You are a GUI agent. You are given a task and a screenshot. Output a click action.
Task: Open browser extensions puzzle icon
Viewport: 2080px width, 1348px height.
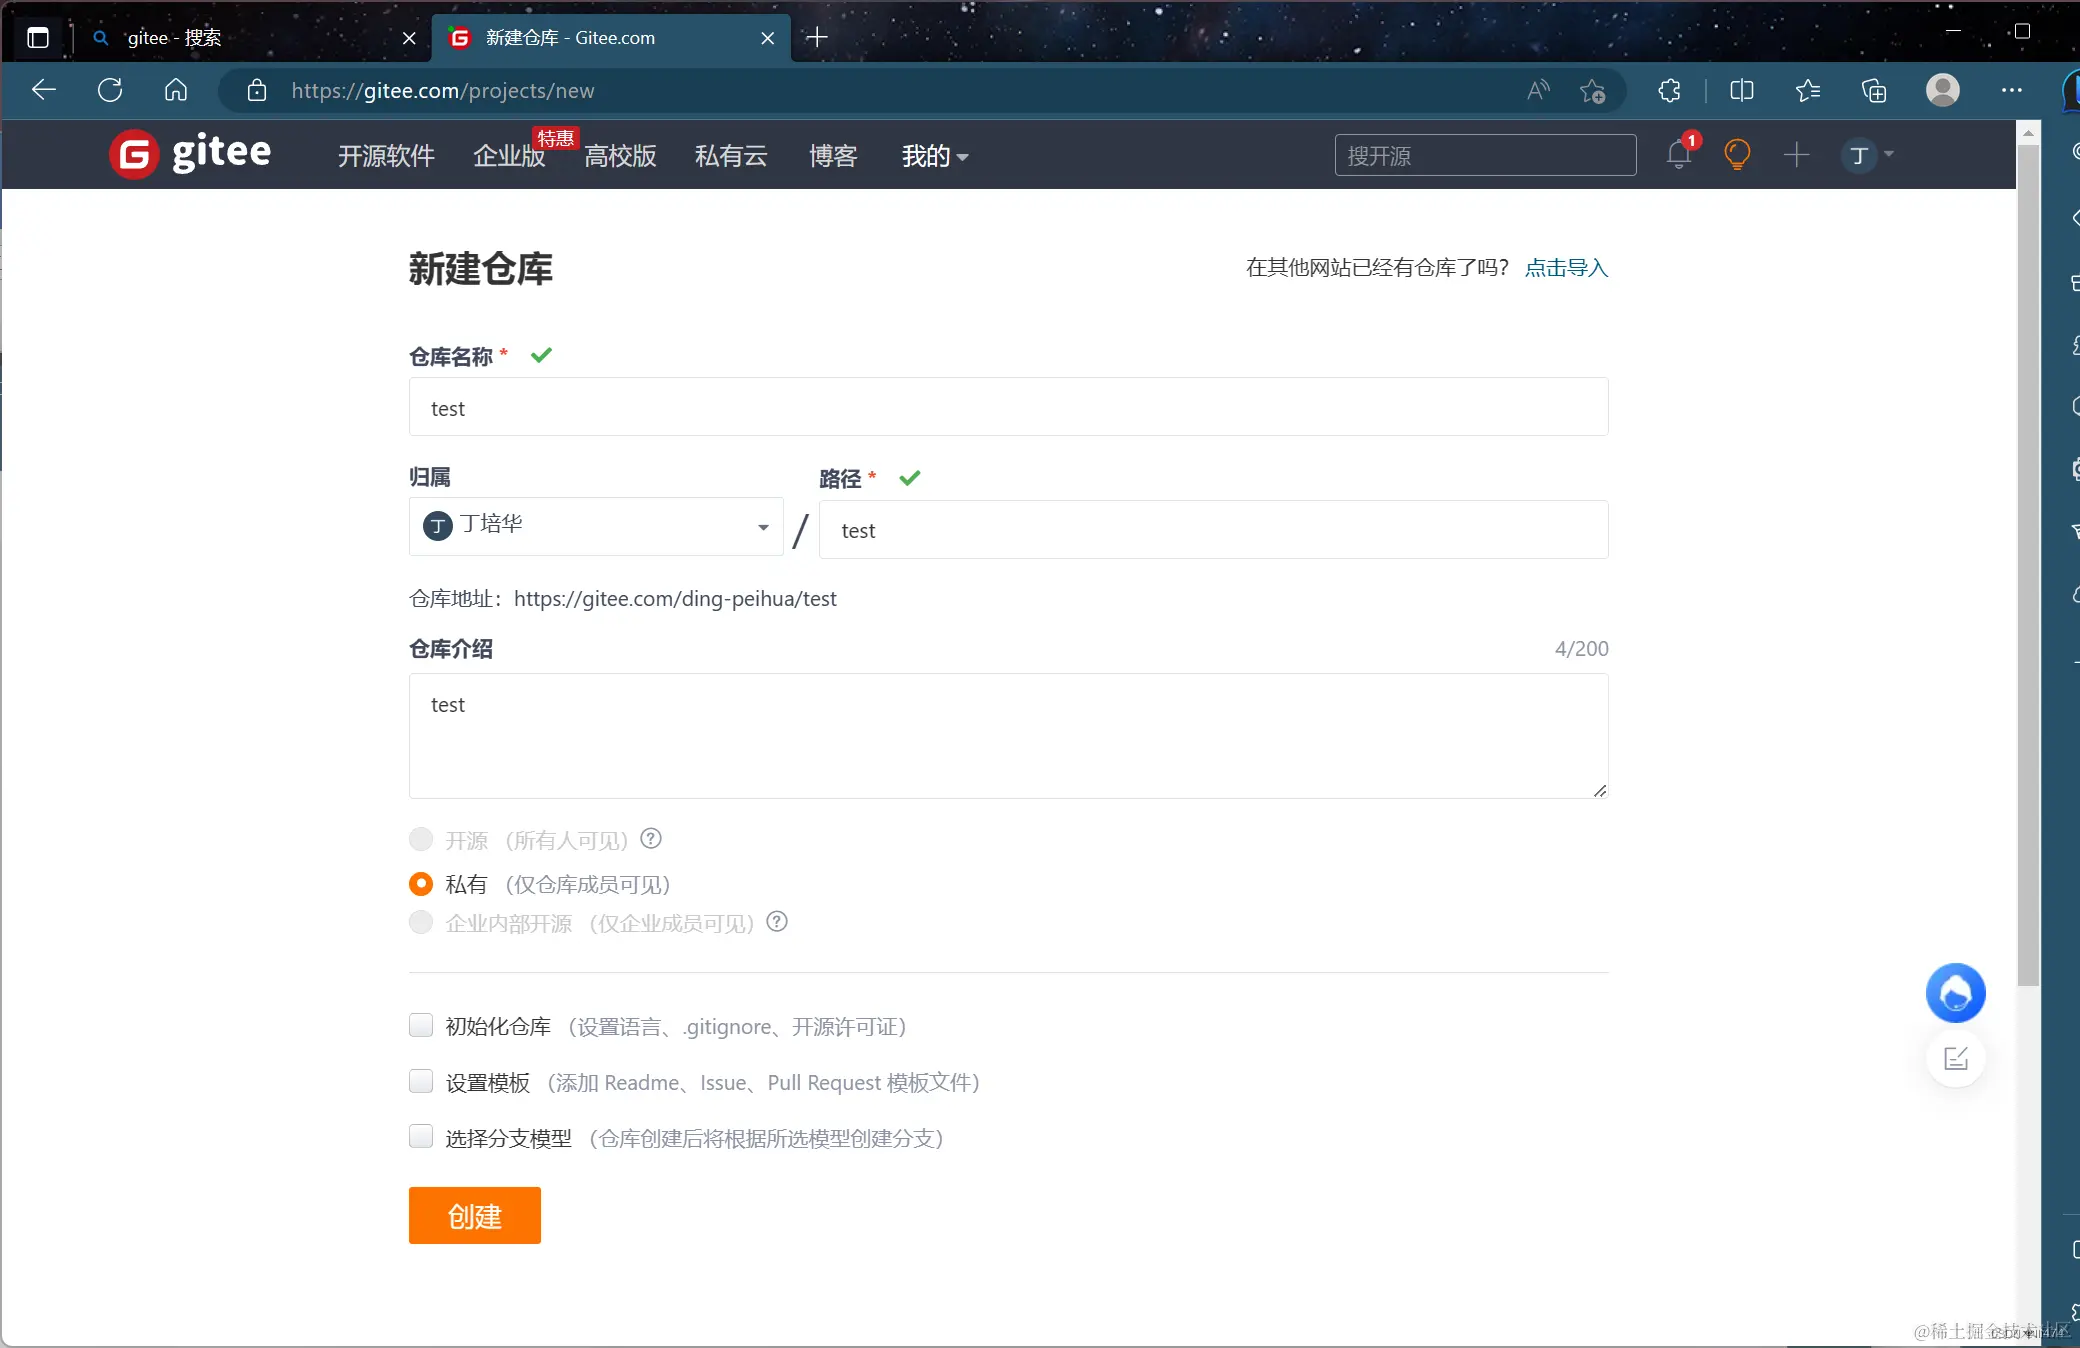point(1669,91)
